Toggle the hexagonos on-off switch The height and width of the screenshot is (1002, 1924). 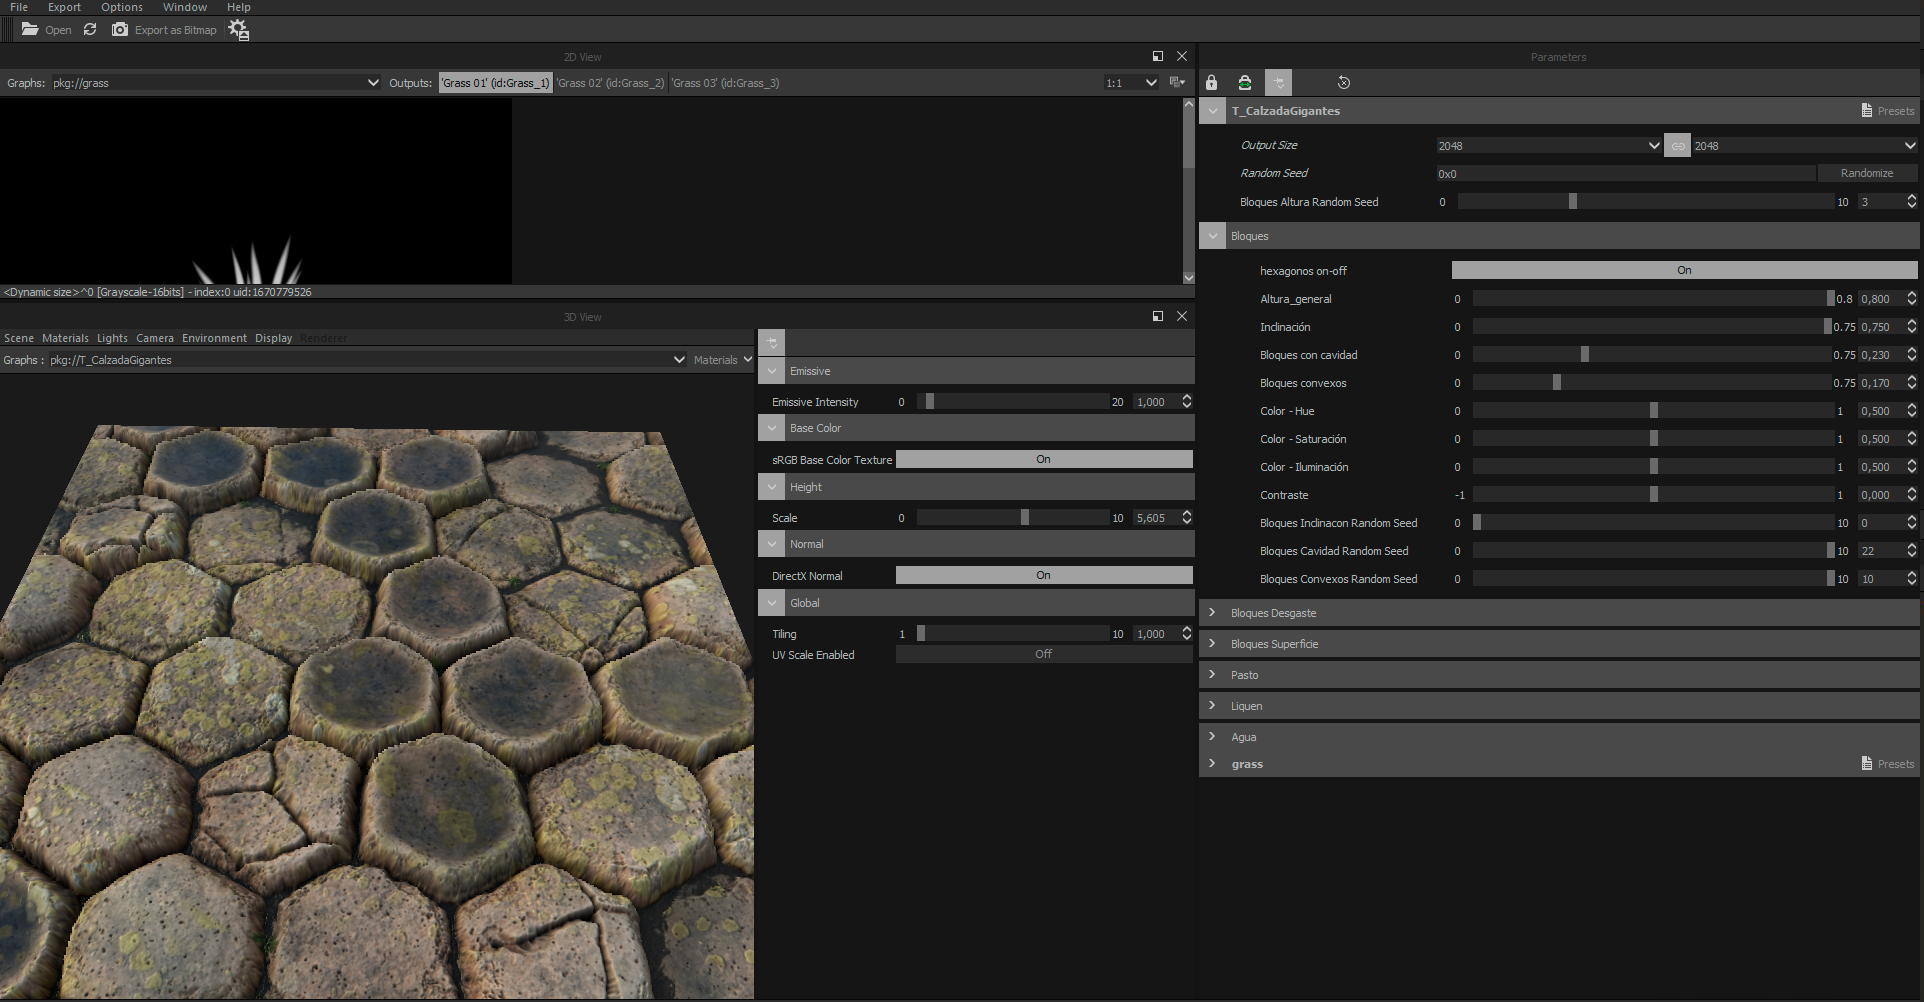[1683, 270]
